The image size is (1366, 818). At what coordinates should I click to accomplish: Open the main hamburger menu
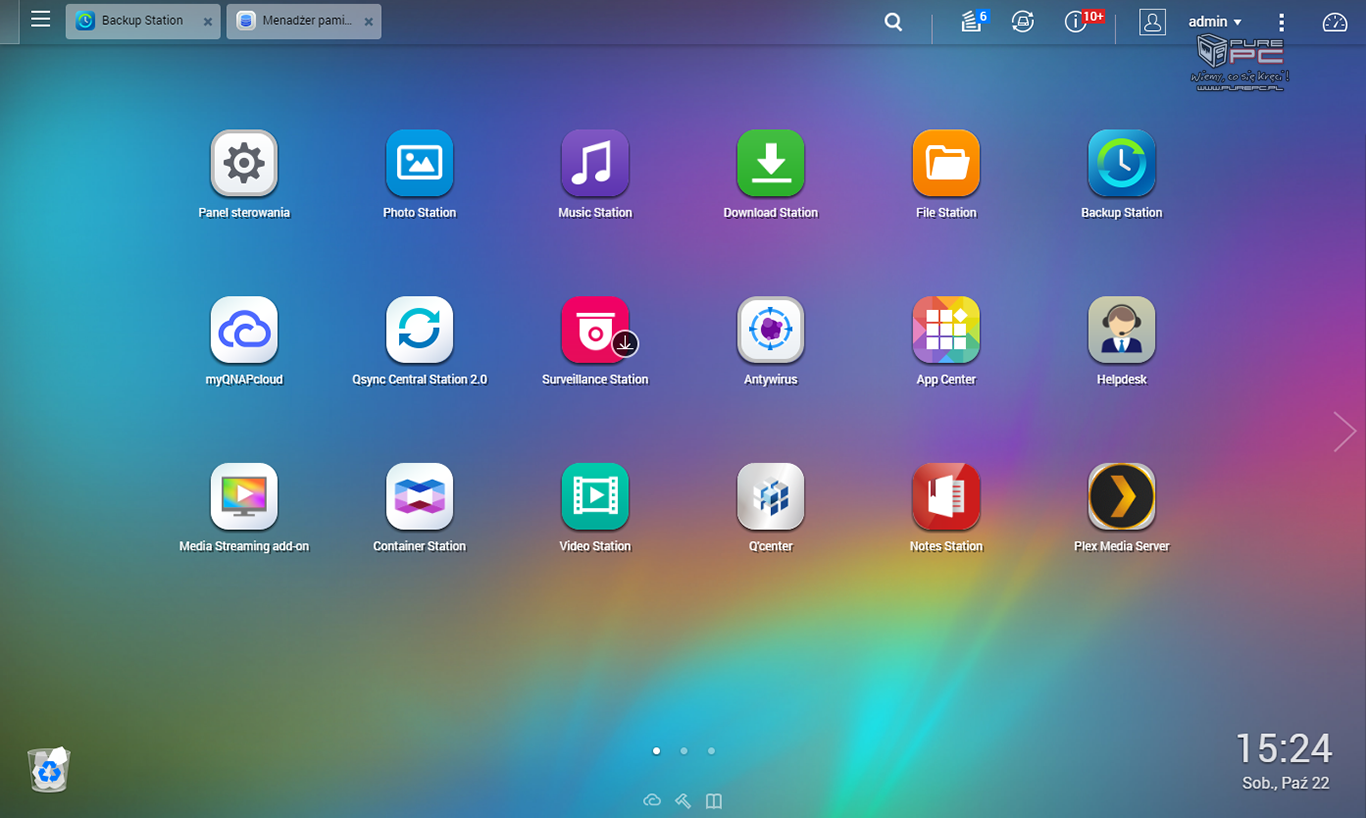pyautogui.click(x=40, y=19)
